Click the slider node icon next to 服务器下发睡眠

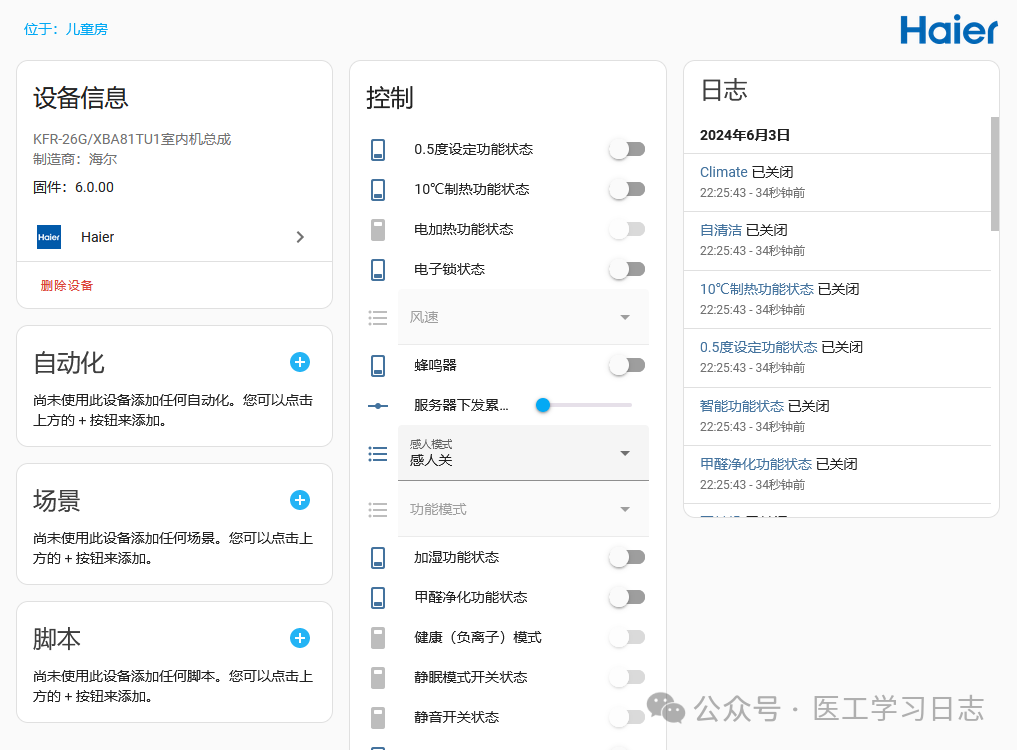377,405
